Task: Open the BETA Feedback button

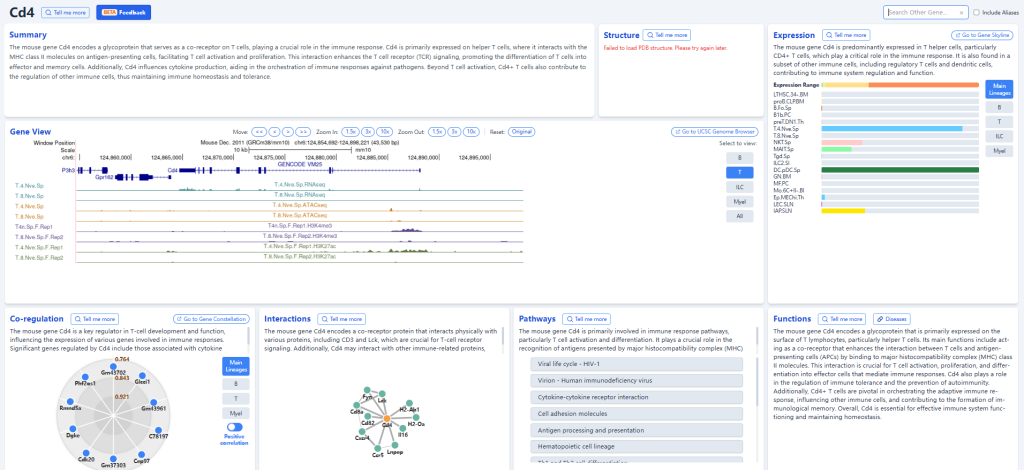Action: point(123,12)
